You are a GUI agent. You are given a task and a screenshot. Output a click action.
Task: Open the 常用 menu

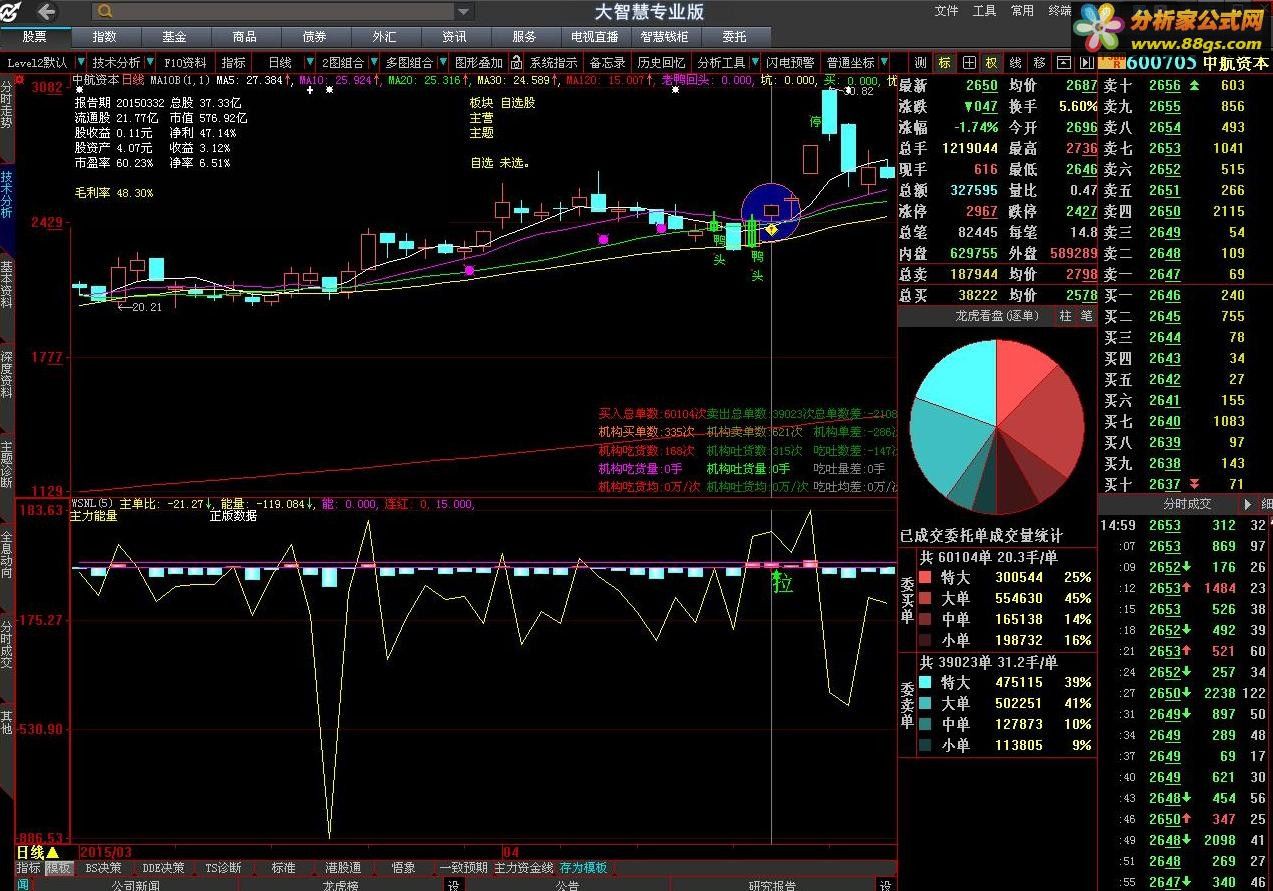click(x=1022, y=11)
